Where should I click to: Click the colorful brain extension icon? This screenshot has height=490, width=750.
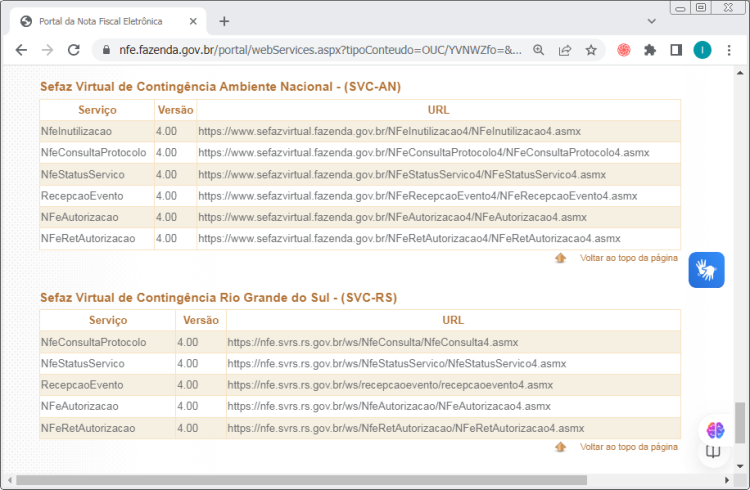pos(715,430)
